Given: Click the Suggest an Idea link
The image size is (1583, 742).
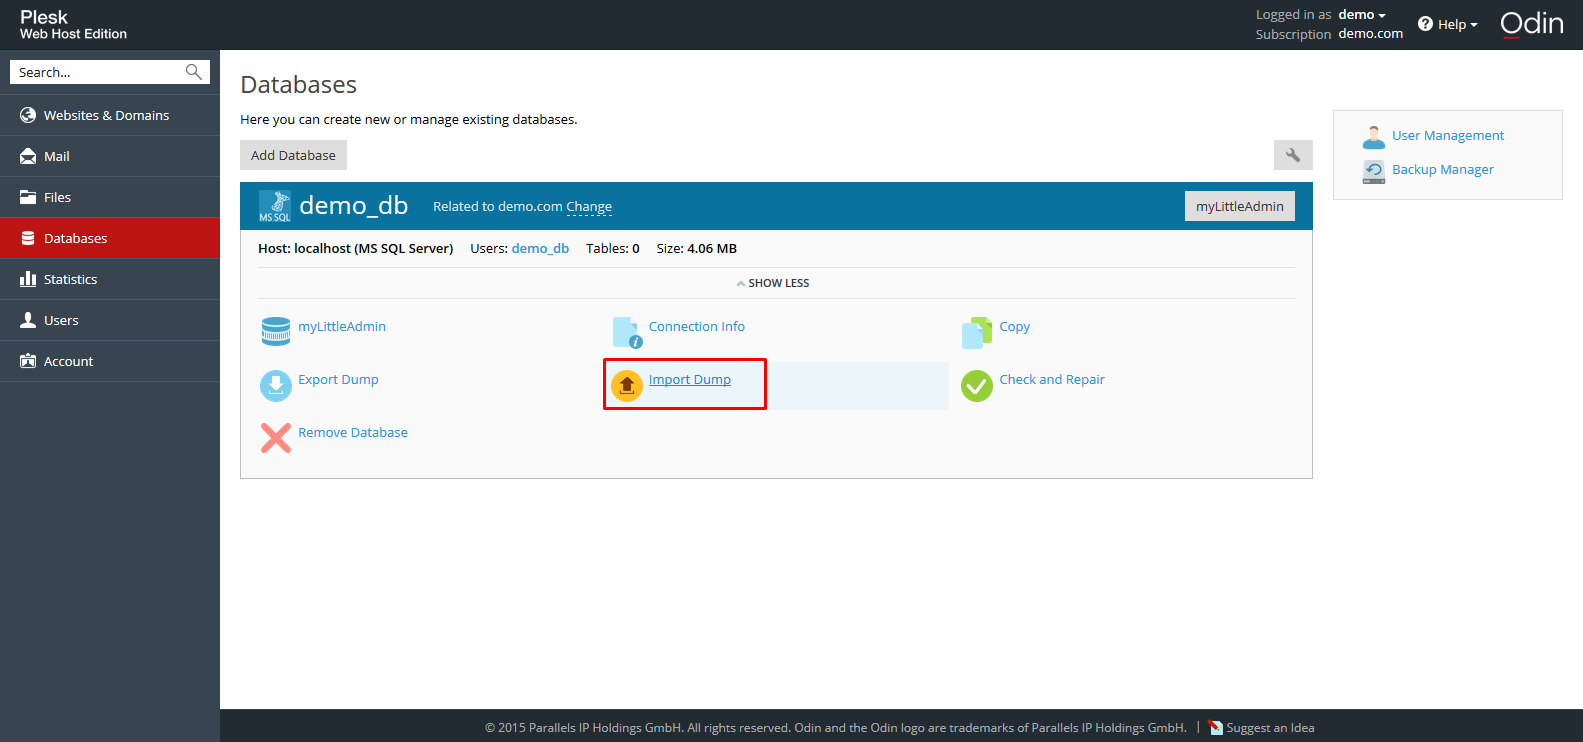Looking at the screenshot, I should pyautogui.click(x=1270, y=728).
